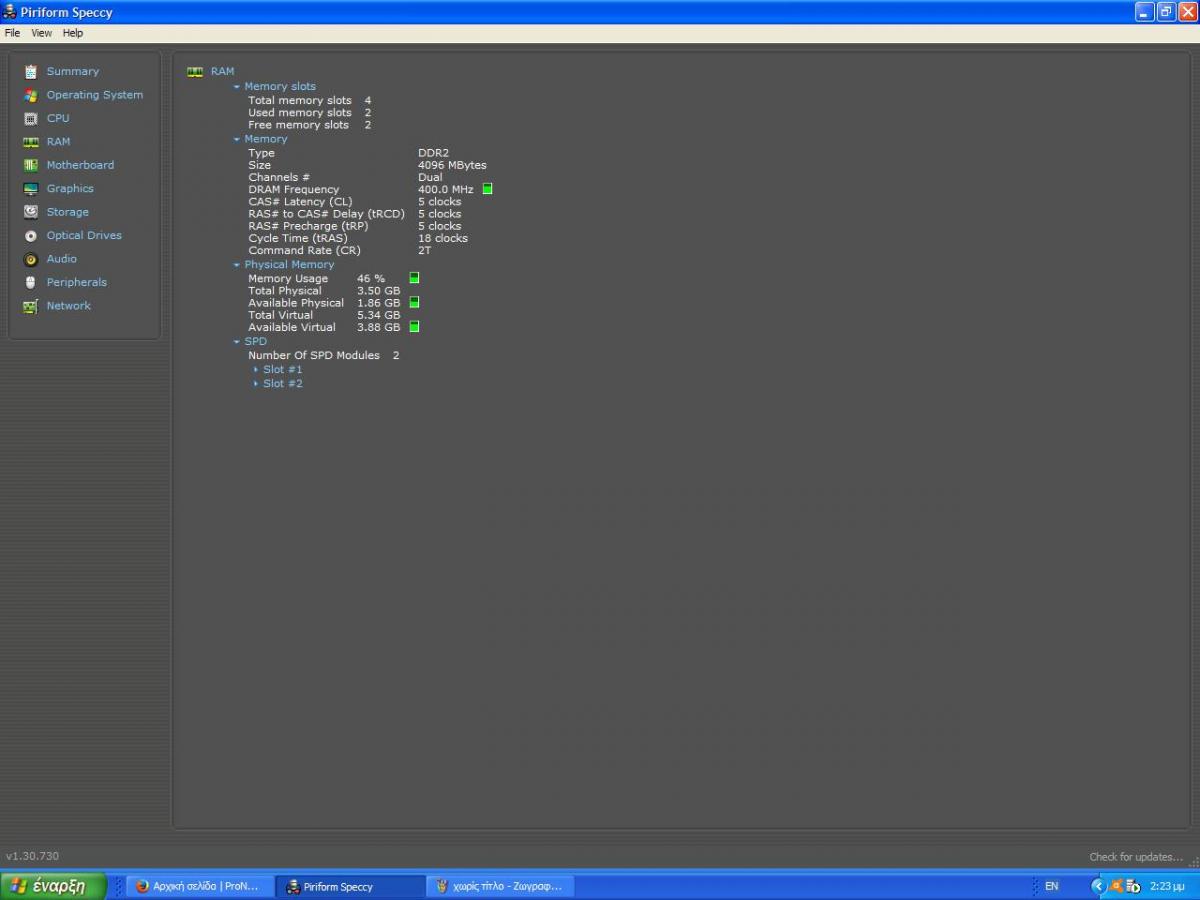Select the Free memory slots row

[309, 125]
